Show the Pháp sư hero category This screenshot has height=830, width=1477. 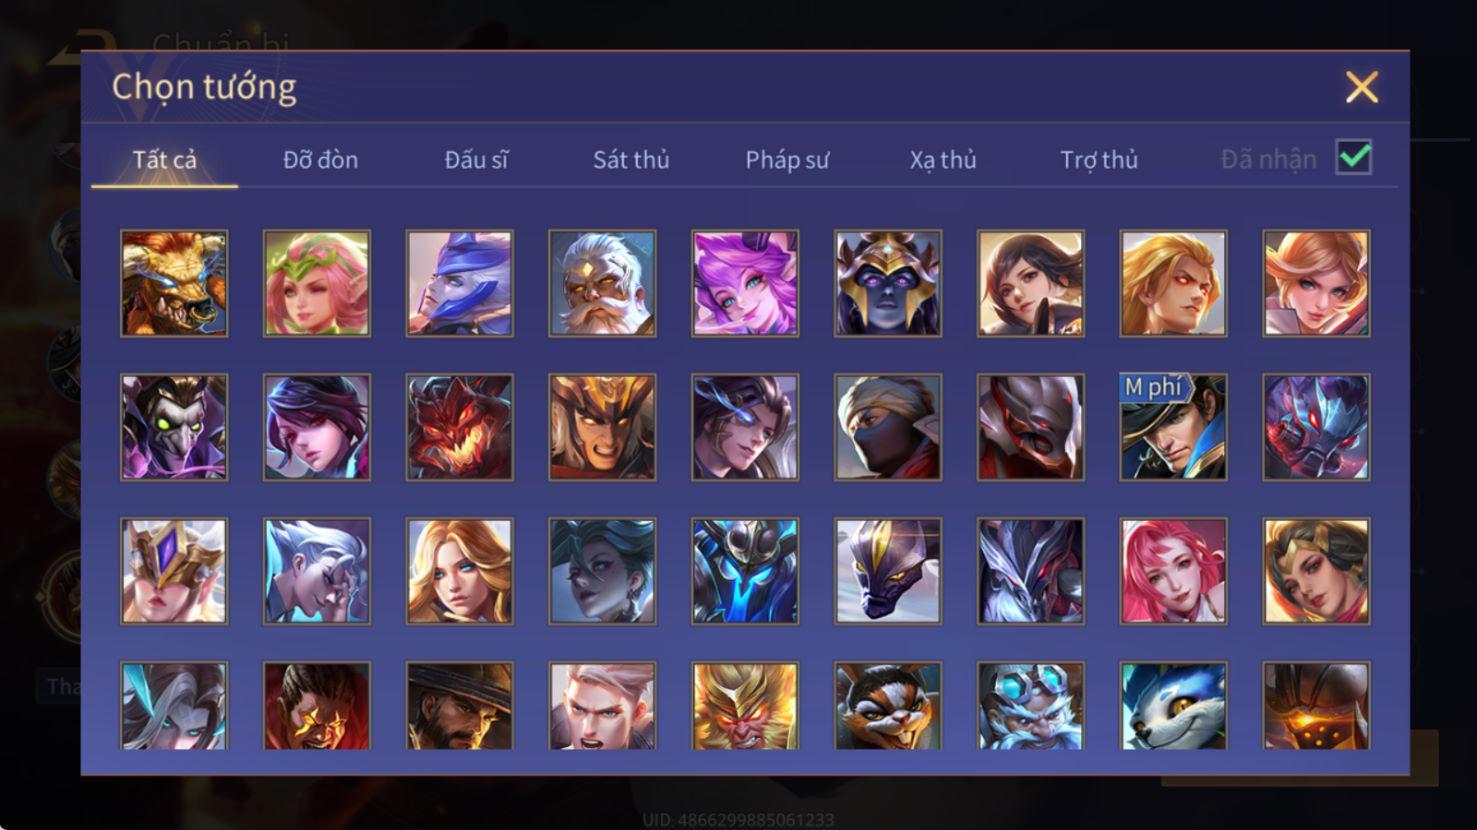click(x=787, y=160)
